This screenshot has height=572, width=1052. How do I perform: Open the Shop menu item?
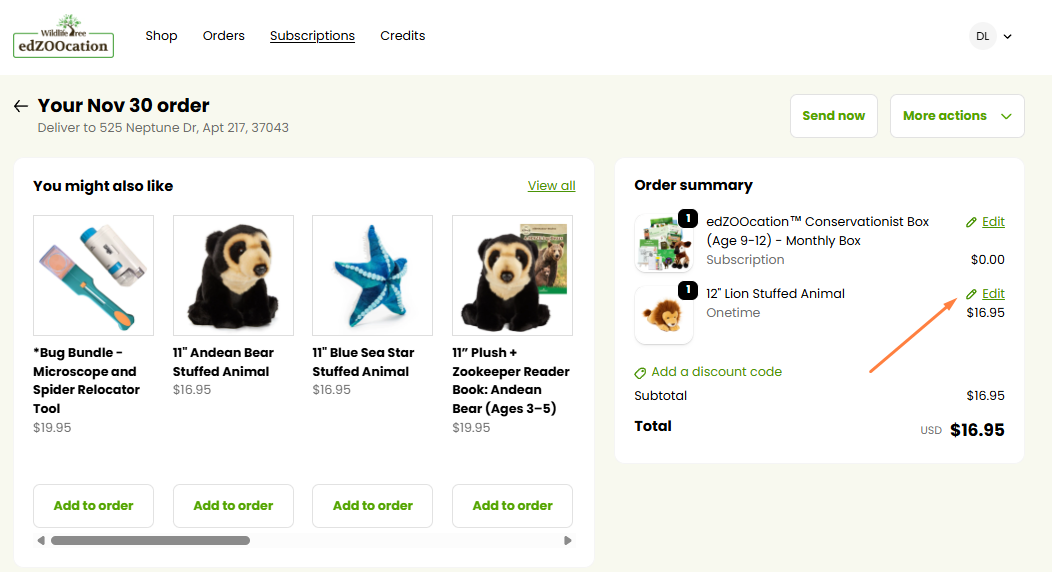pos(161,36)
